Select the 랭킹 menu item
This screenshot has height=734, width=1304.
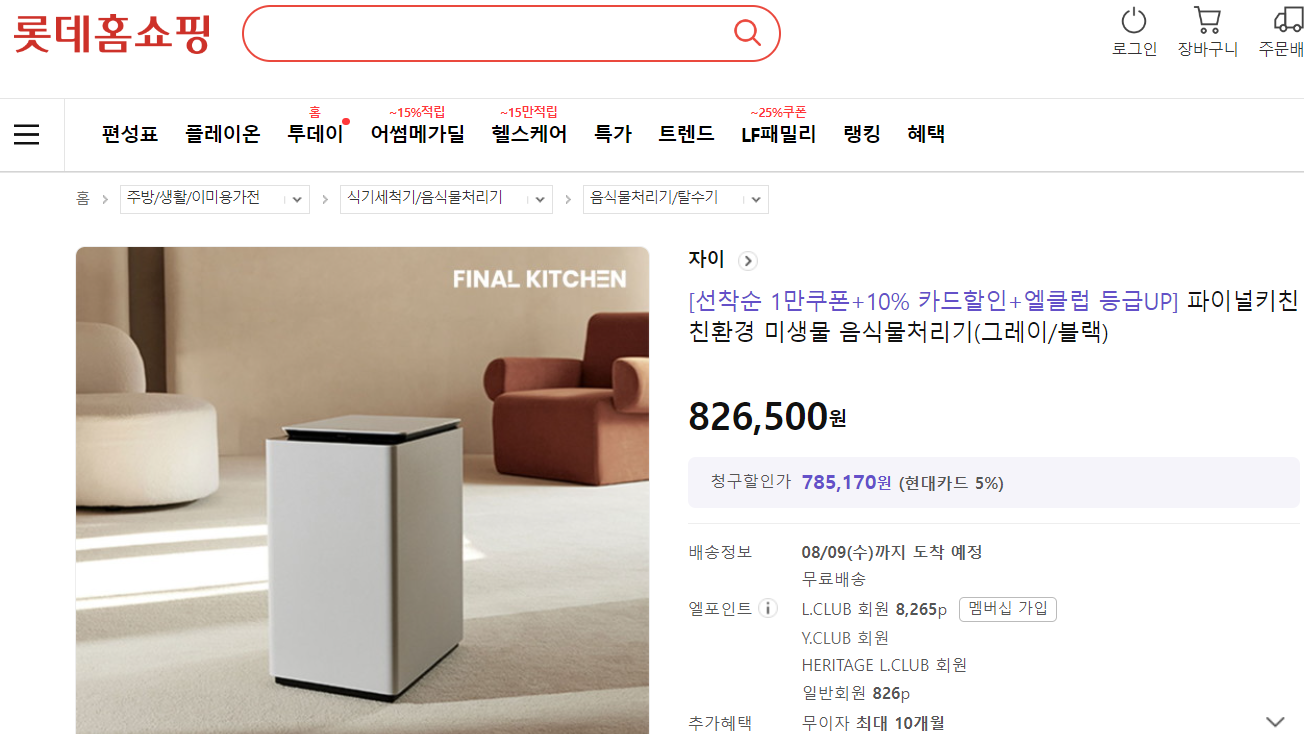pos(862,134)
